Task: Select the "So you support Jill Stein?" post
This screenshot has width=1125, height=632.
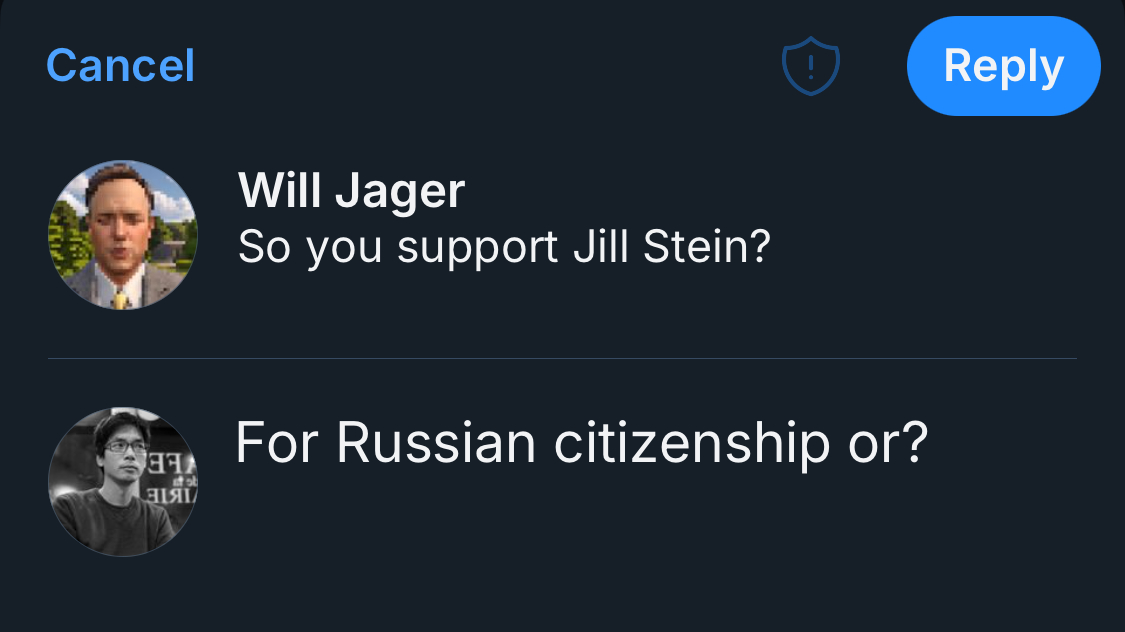Action: click(x=504, y=248)
